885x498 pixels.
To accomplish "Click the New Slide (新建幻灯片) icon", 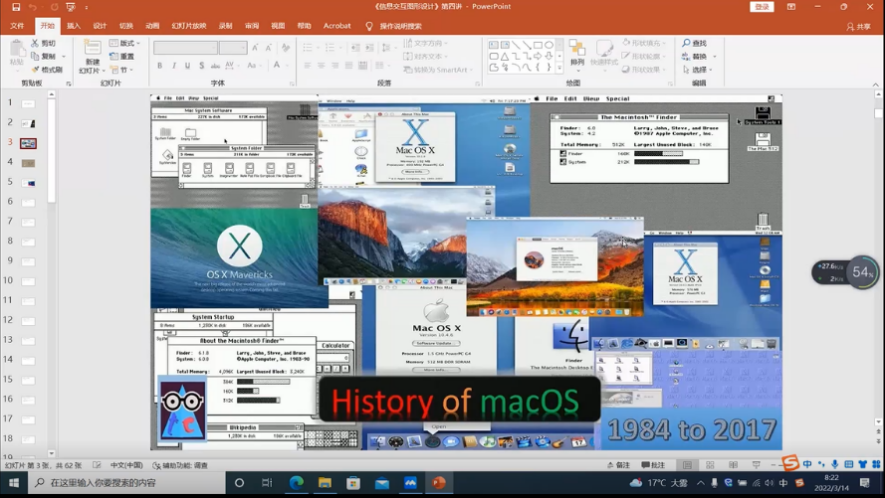I will pyautogui.click(x=92, y=53).
